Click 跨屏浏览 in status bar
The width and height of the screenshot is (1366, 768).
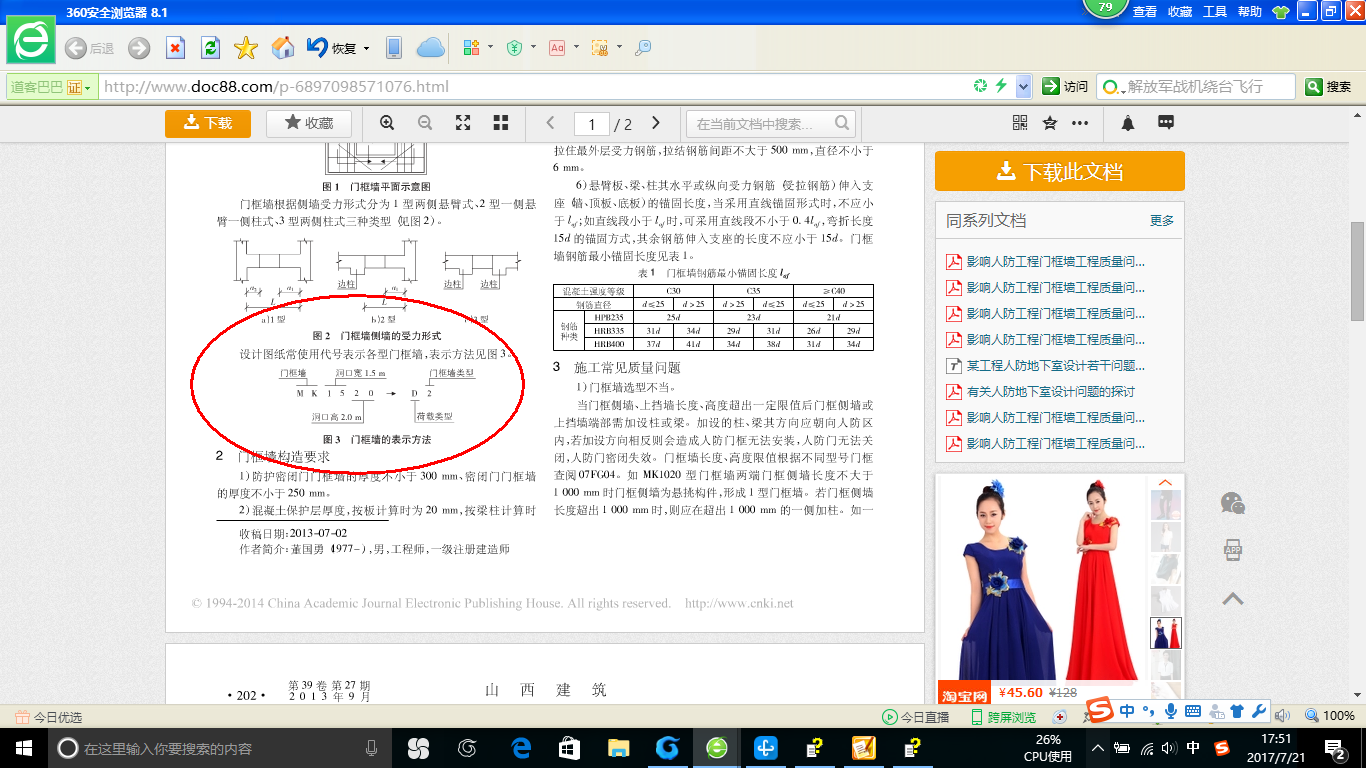click(1004, 717)
